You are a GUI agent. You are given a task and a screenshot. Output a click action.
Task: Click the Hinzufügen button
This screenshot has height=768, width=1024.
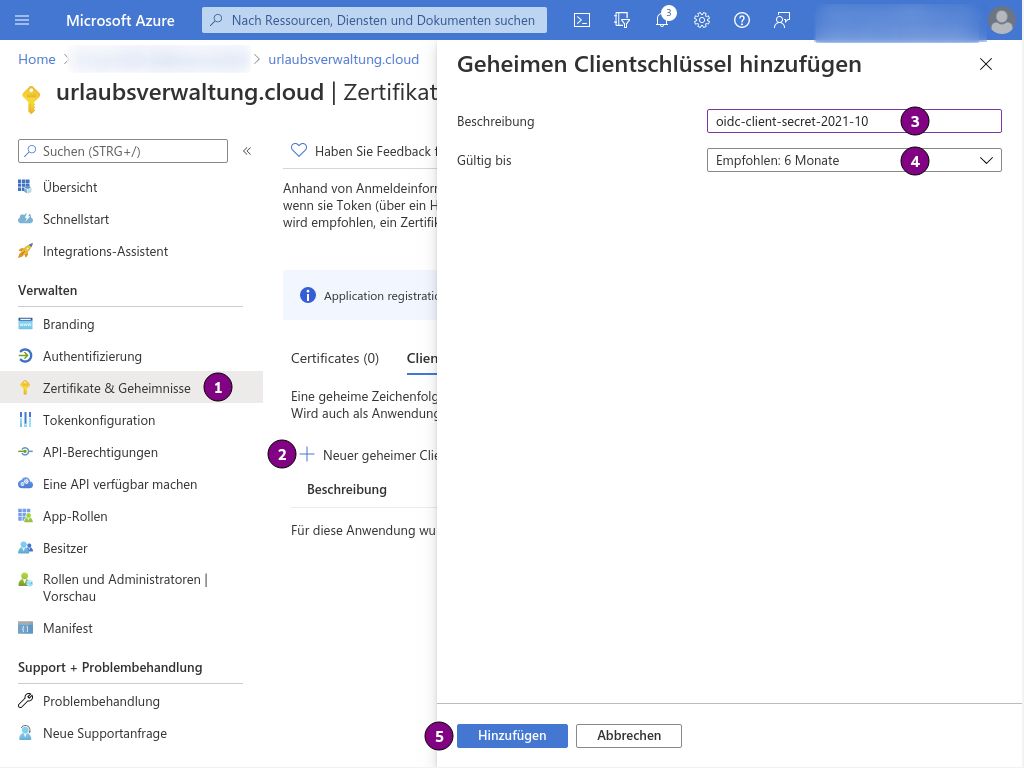pos(512,735)
